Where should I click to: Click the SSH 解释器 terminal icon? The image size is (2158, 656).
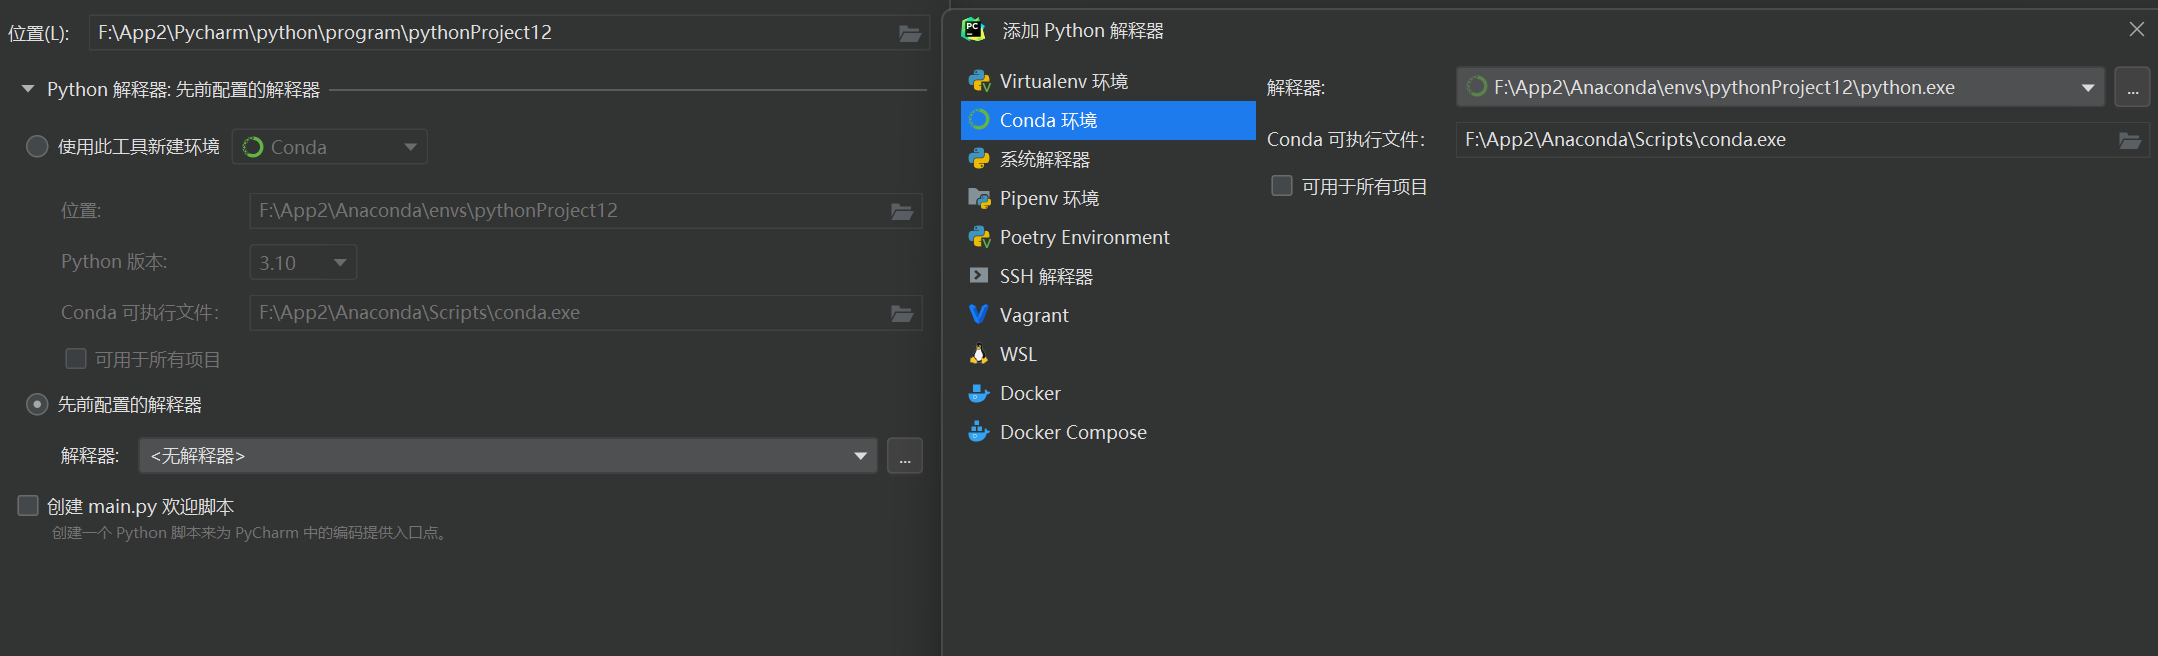[x=979, y=276]
